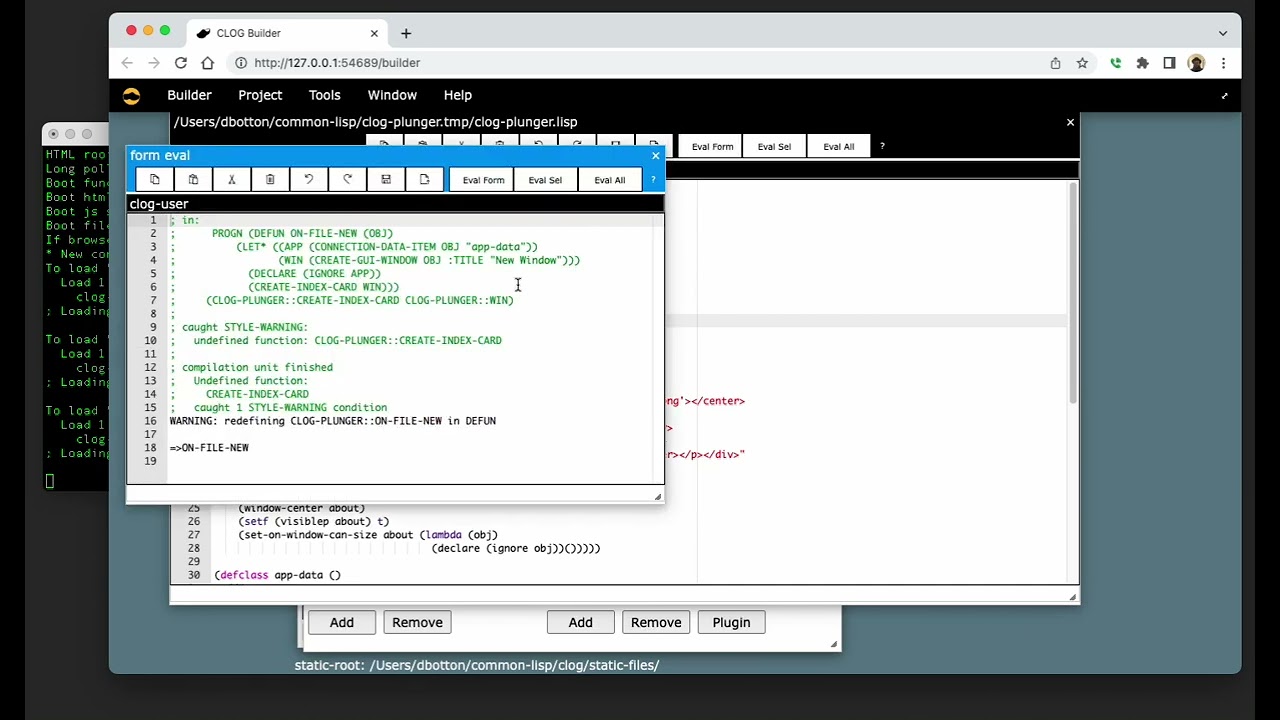1280x720 pixels.
Task: Open the Tools menu
Action: [324, 95]
